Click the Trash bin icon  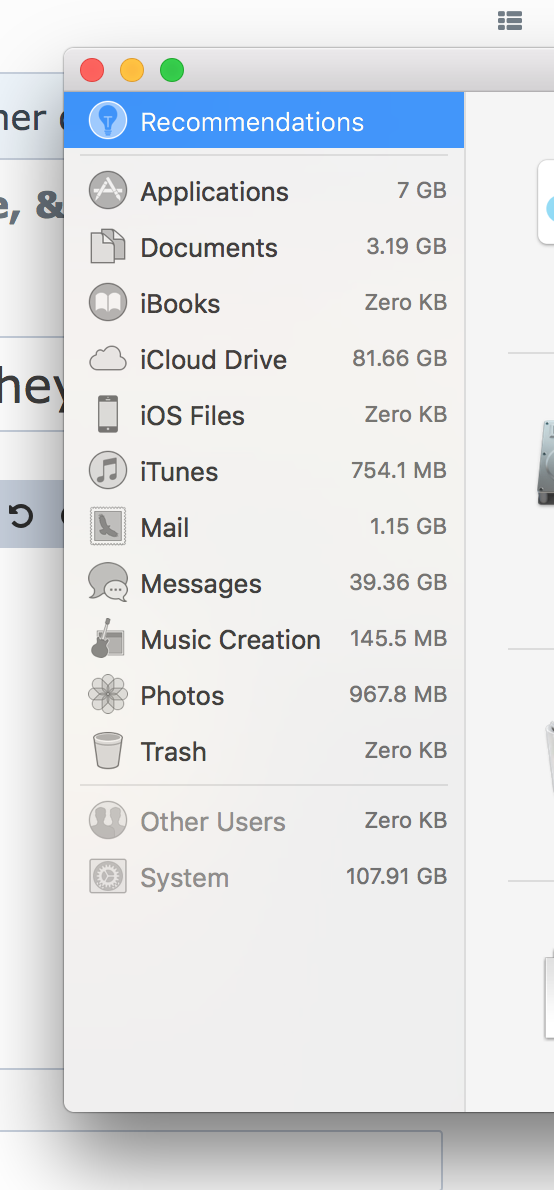pos(107,751)
